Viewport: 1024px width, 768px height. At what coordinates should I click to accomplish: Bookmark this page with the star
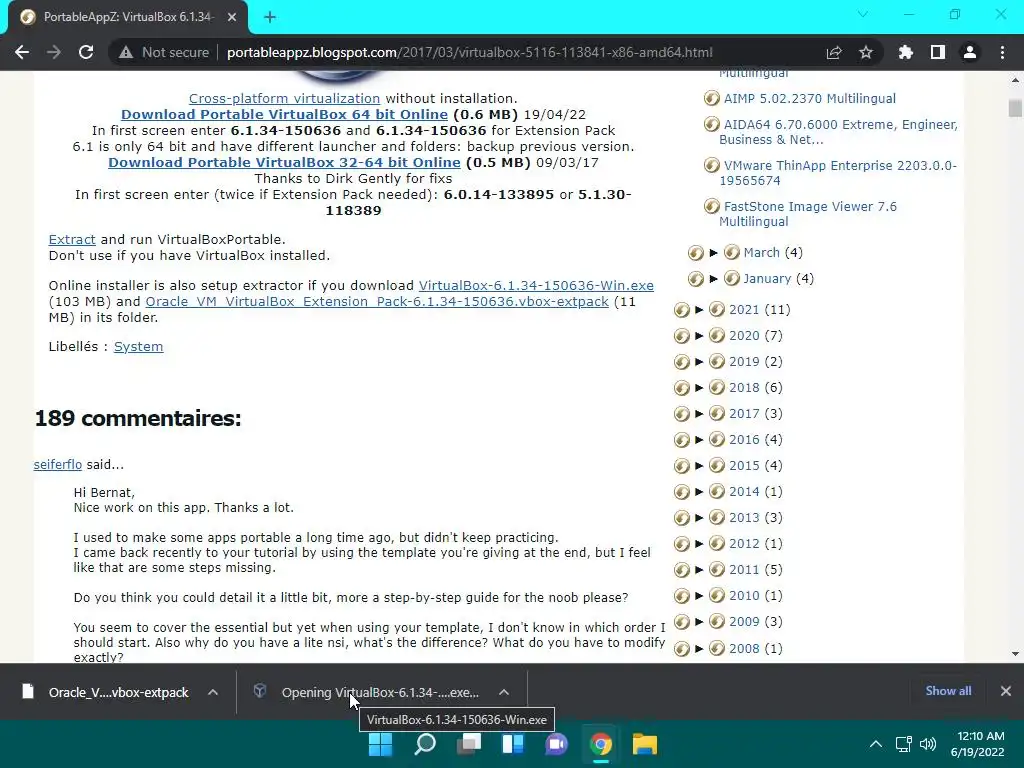(866, 52)
